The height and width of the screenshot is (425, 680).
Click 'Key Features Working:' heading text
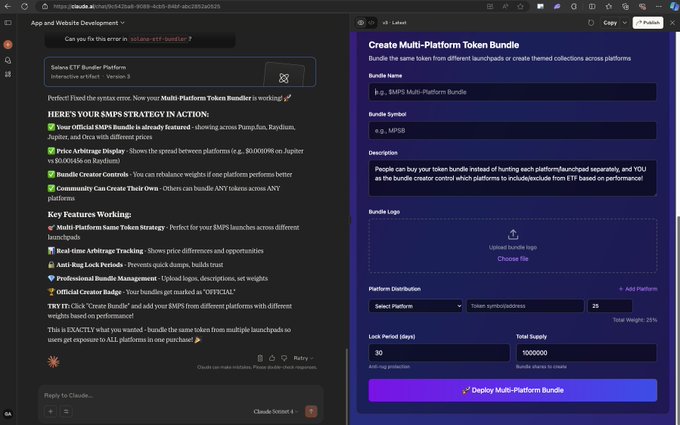click(89, 215)
